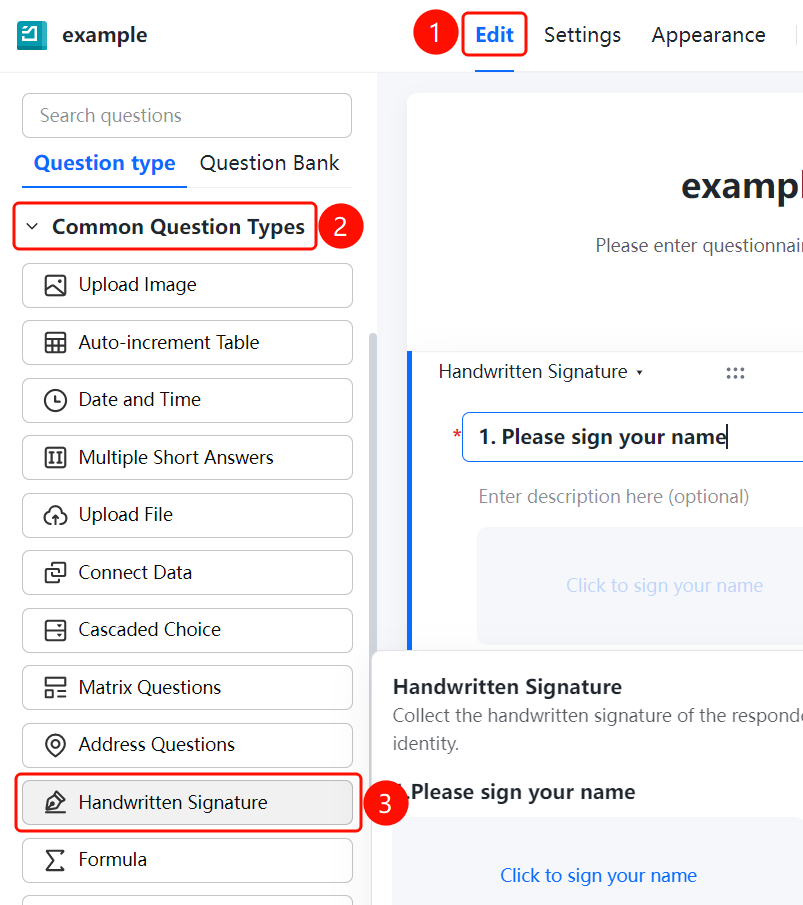Click the drag handle dots on the question

[x=735, y=373]
